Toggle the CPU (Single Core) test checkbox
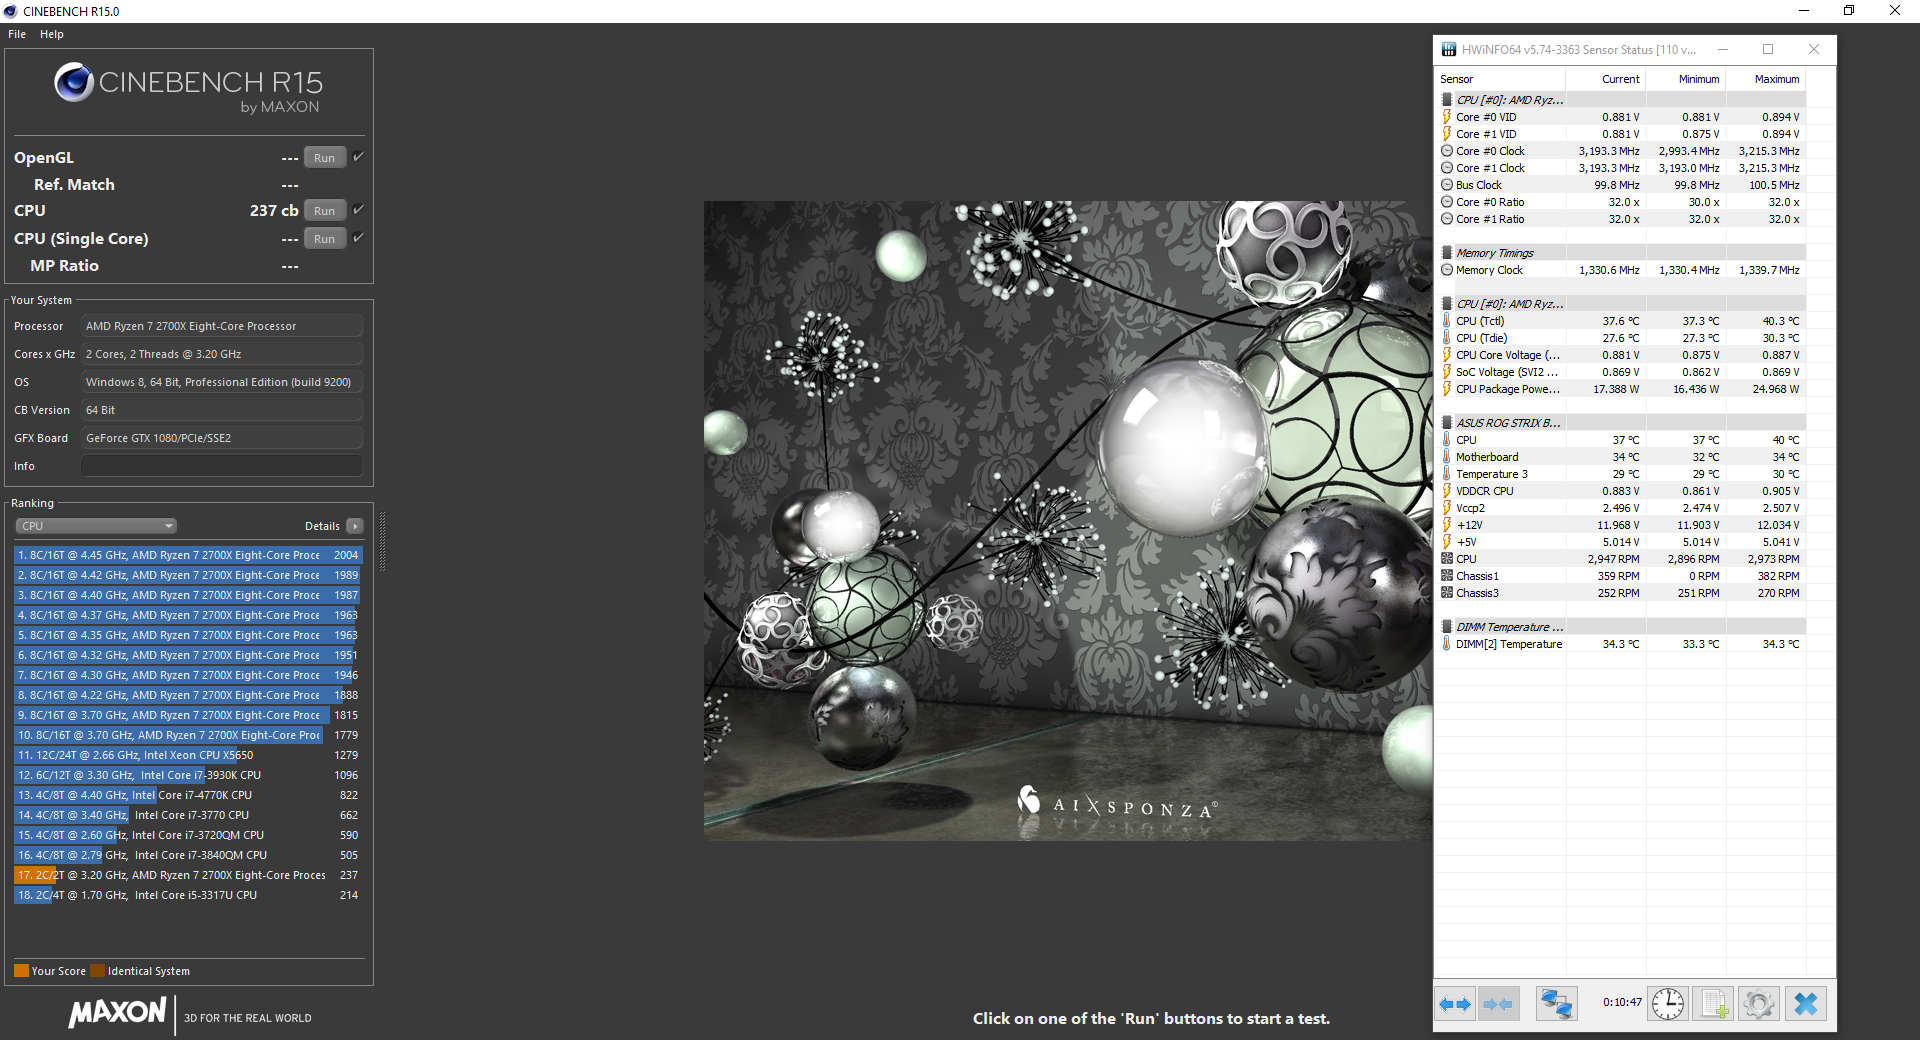The height and width of the screenshot is (1040, 1920). (358, 237)
